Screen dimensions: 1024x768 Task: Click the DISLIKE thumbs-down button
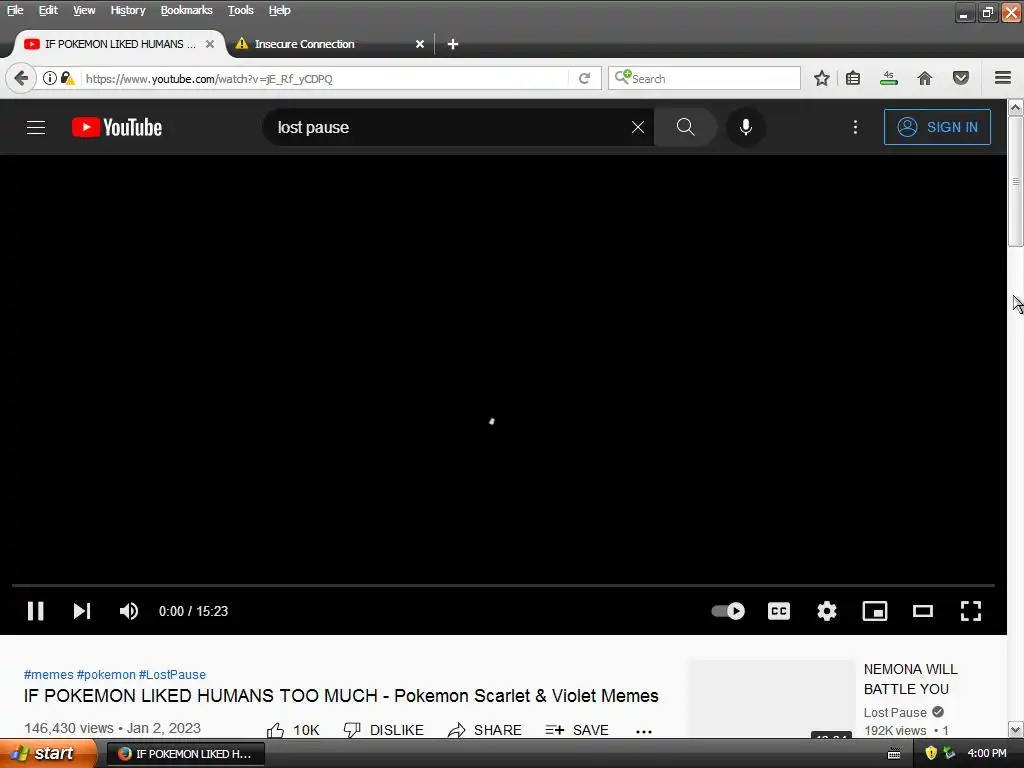[384, 730]
